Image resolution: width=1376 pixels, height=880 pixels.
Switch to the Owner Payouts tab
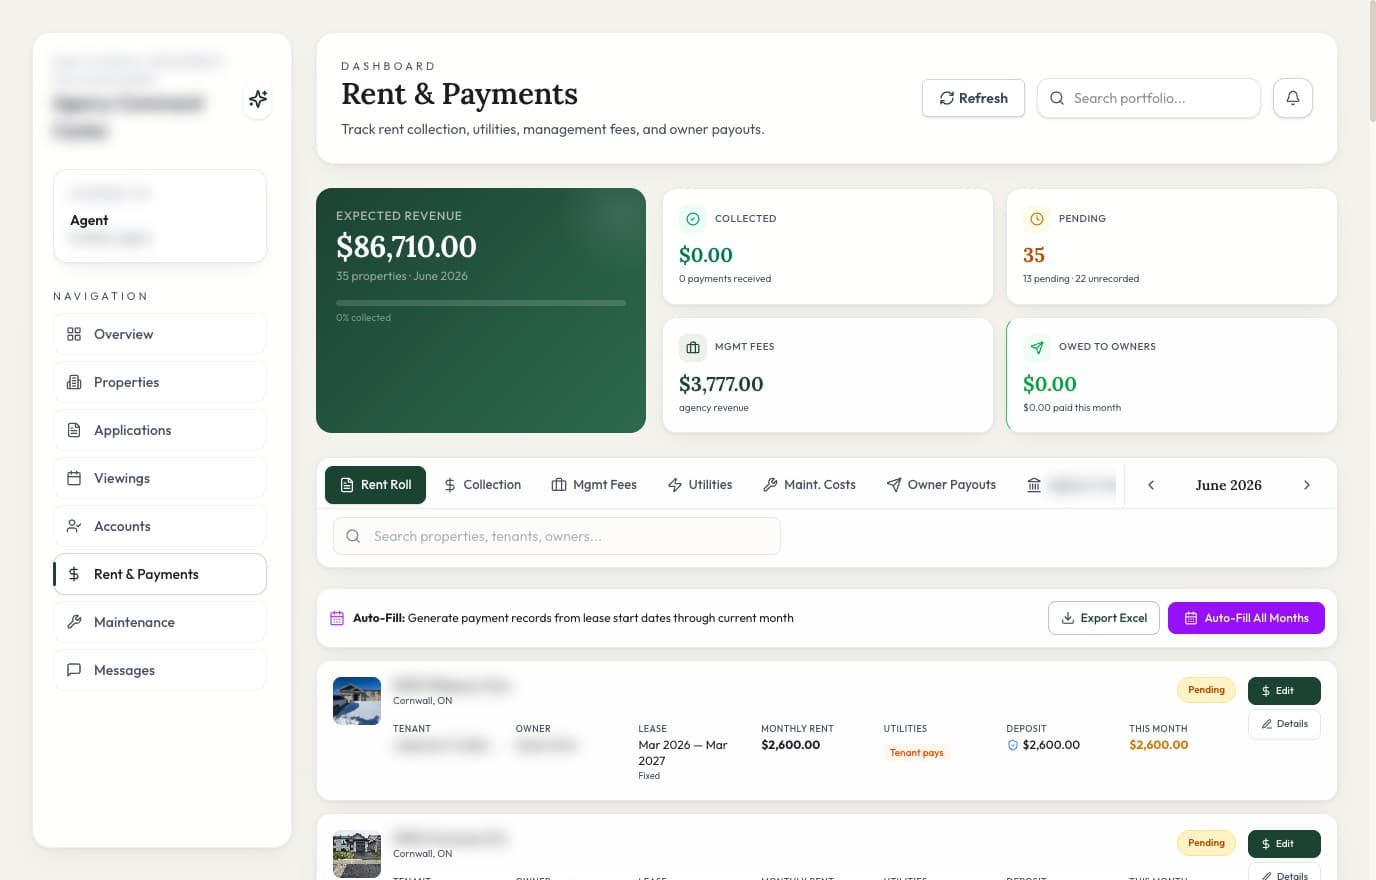click(x=941, y=485)
